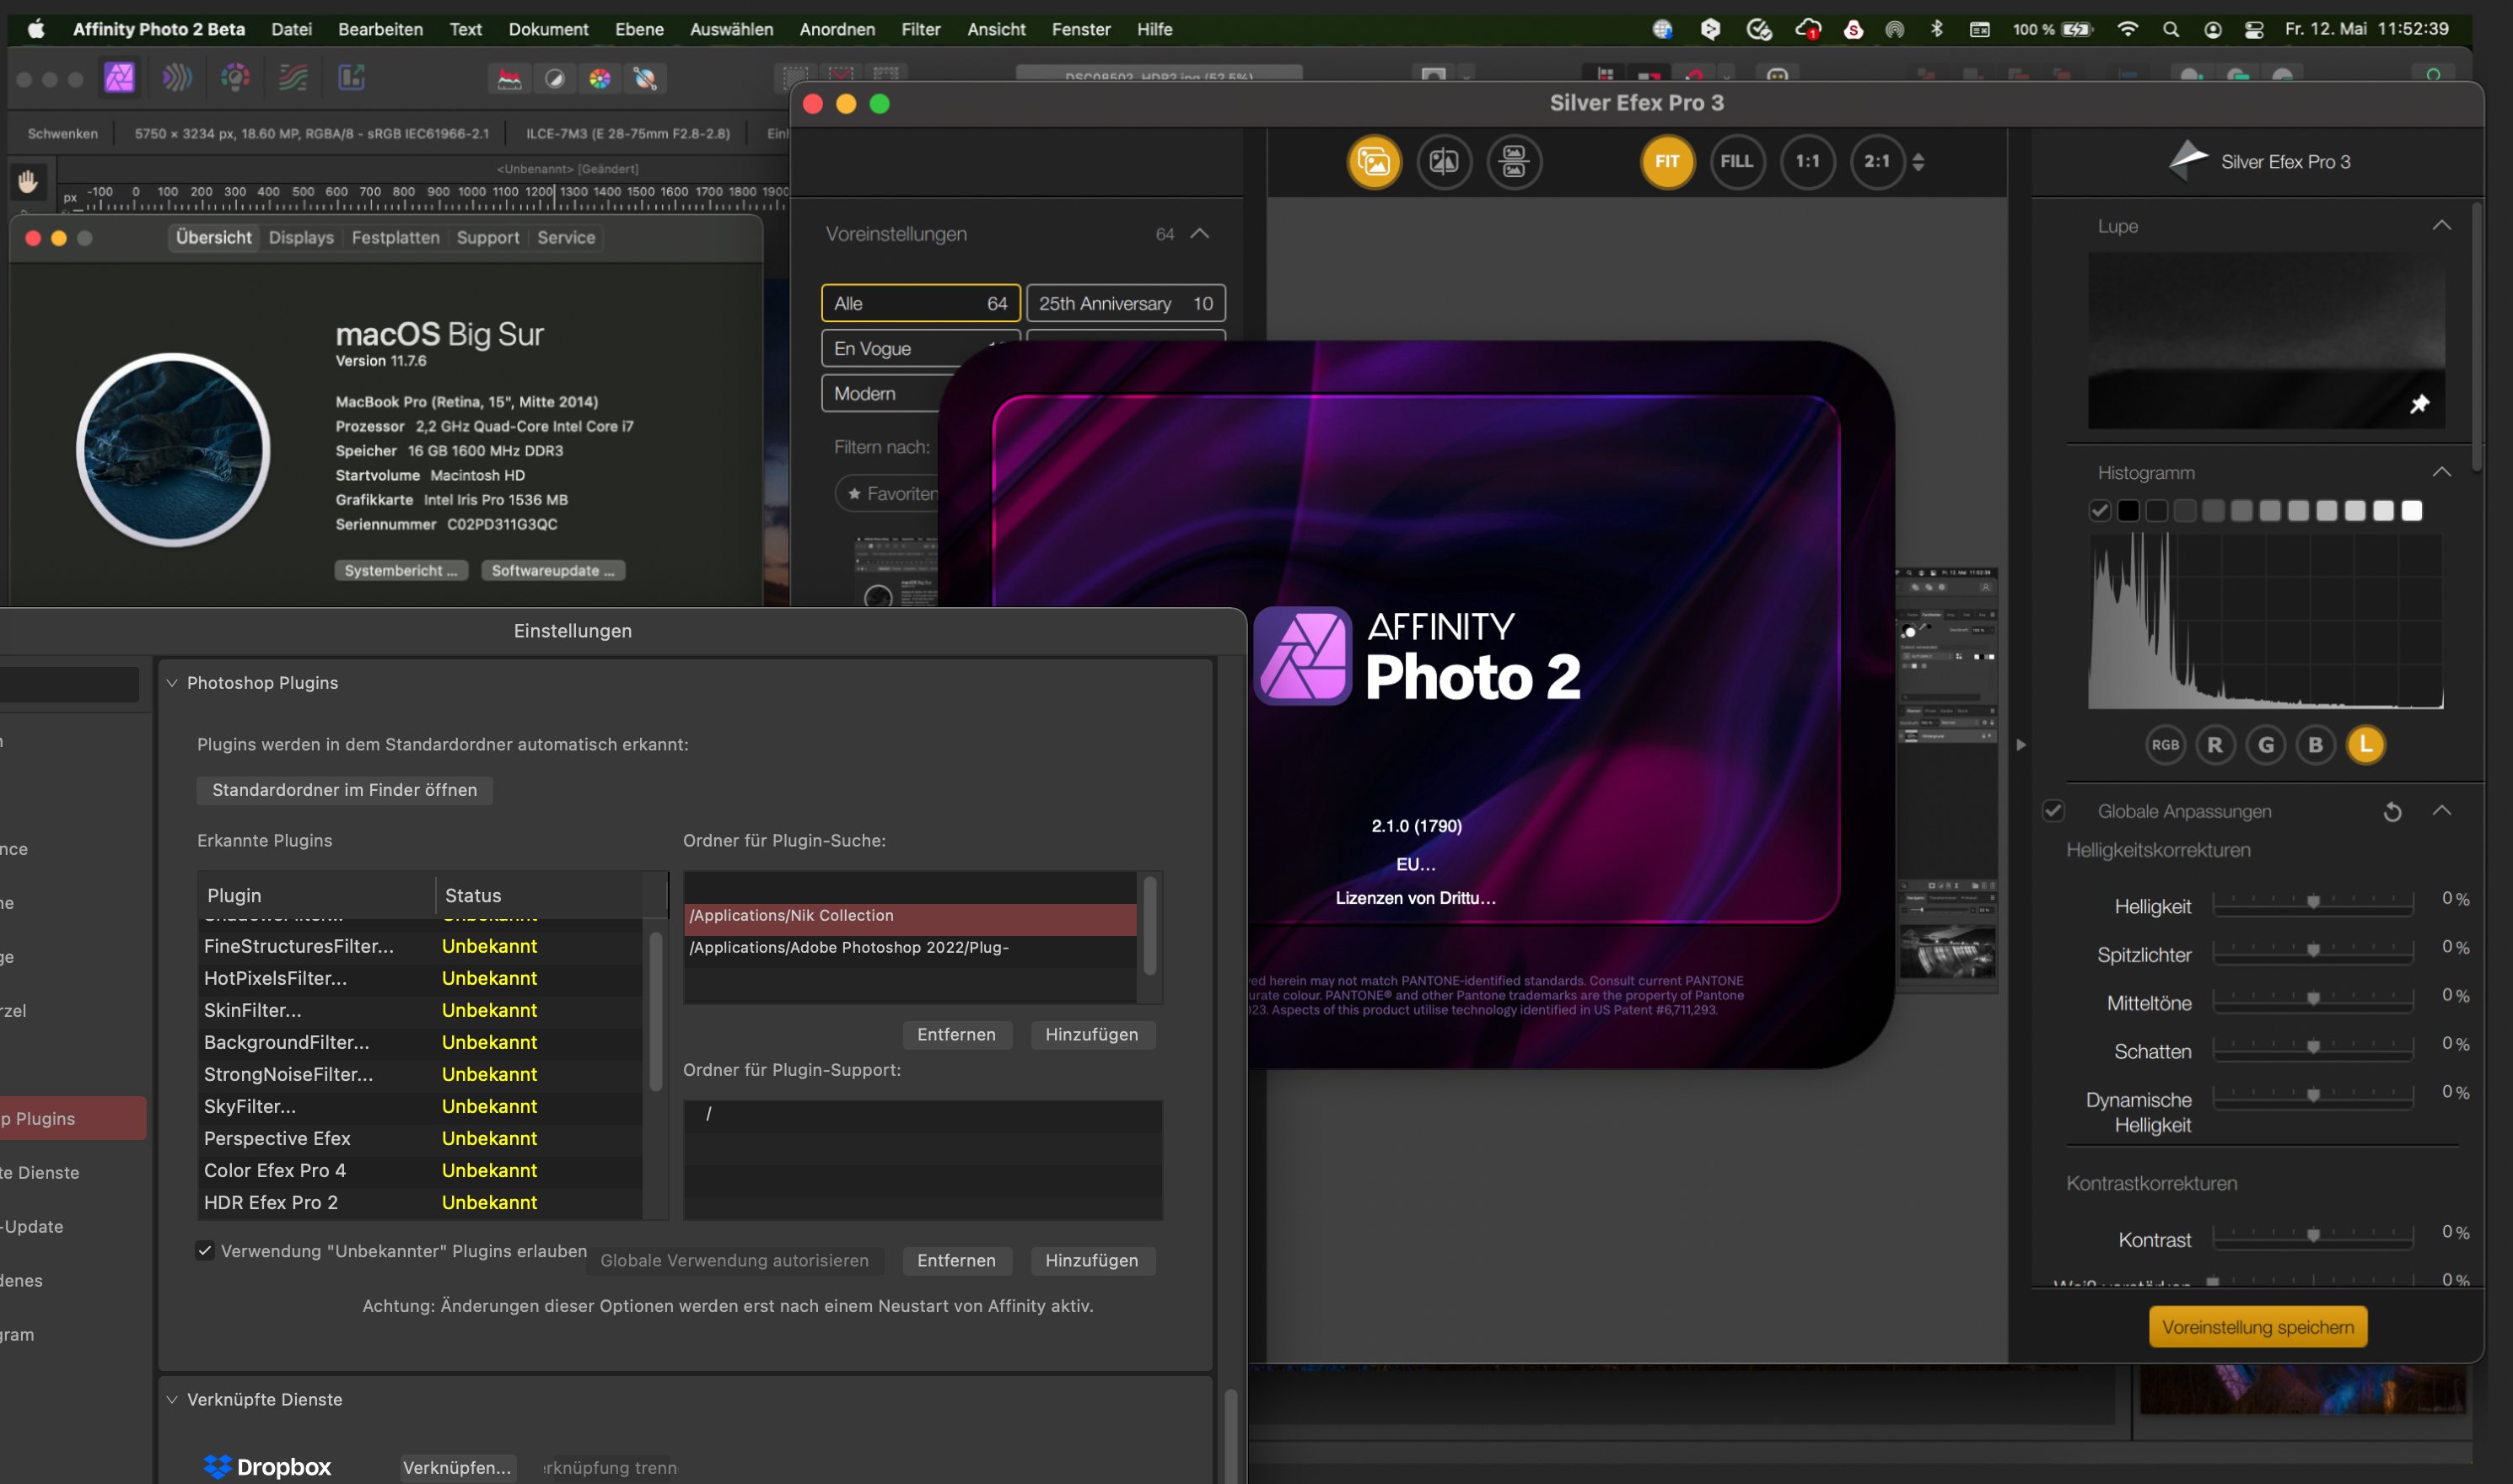Viewport: 2513px width, 1484px height.
Task: Open the Dokument menu
Action: tap(548, 29)
